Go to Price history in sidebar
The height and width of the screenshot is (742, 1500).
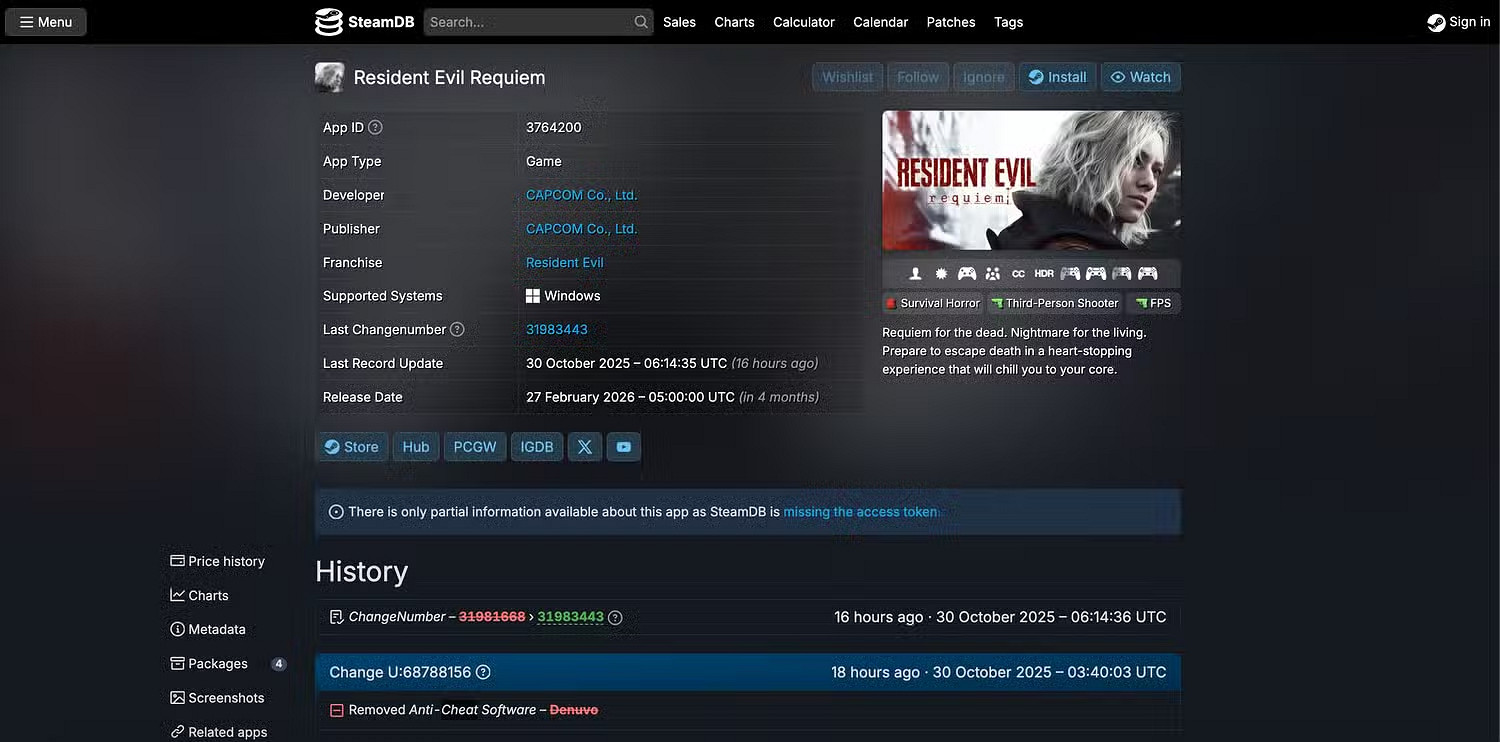pyautogui.click(x=226, y=561)
